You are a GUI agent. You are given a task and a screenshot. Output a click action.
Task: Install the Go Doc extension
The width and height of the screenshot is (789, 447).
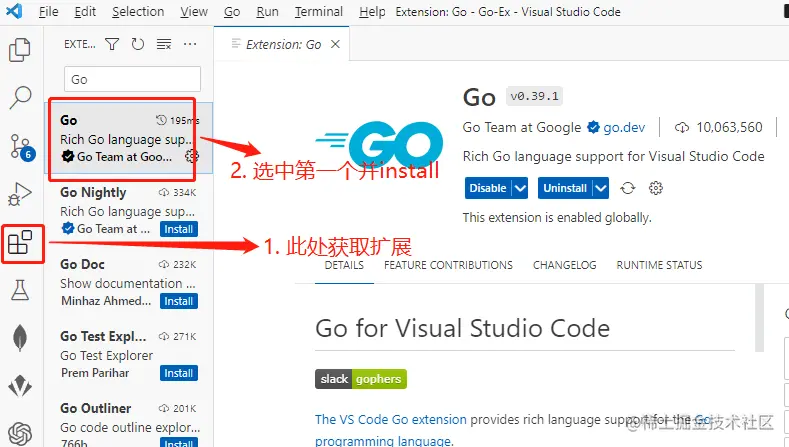(x=179, y=301)
